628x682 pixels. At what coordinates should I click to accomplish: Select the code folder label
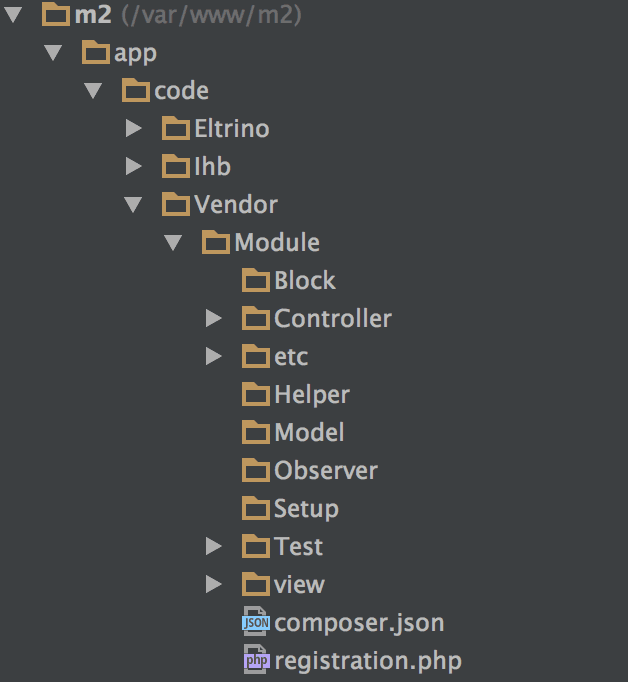(181, 91)
